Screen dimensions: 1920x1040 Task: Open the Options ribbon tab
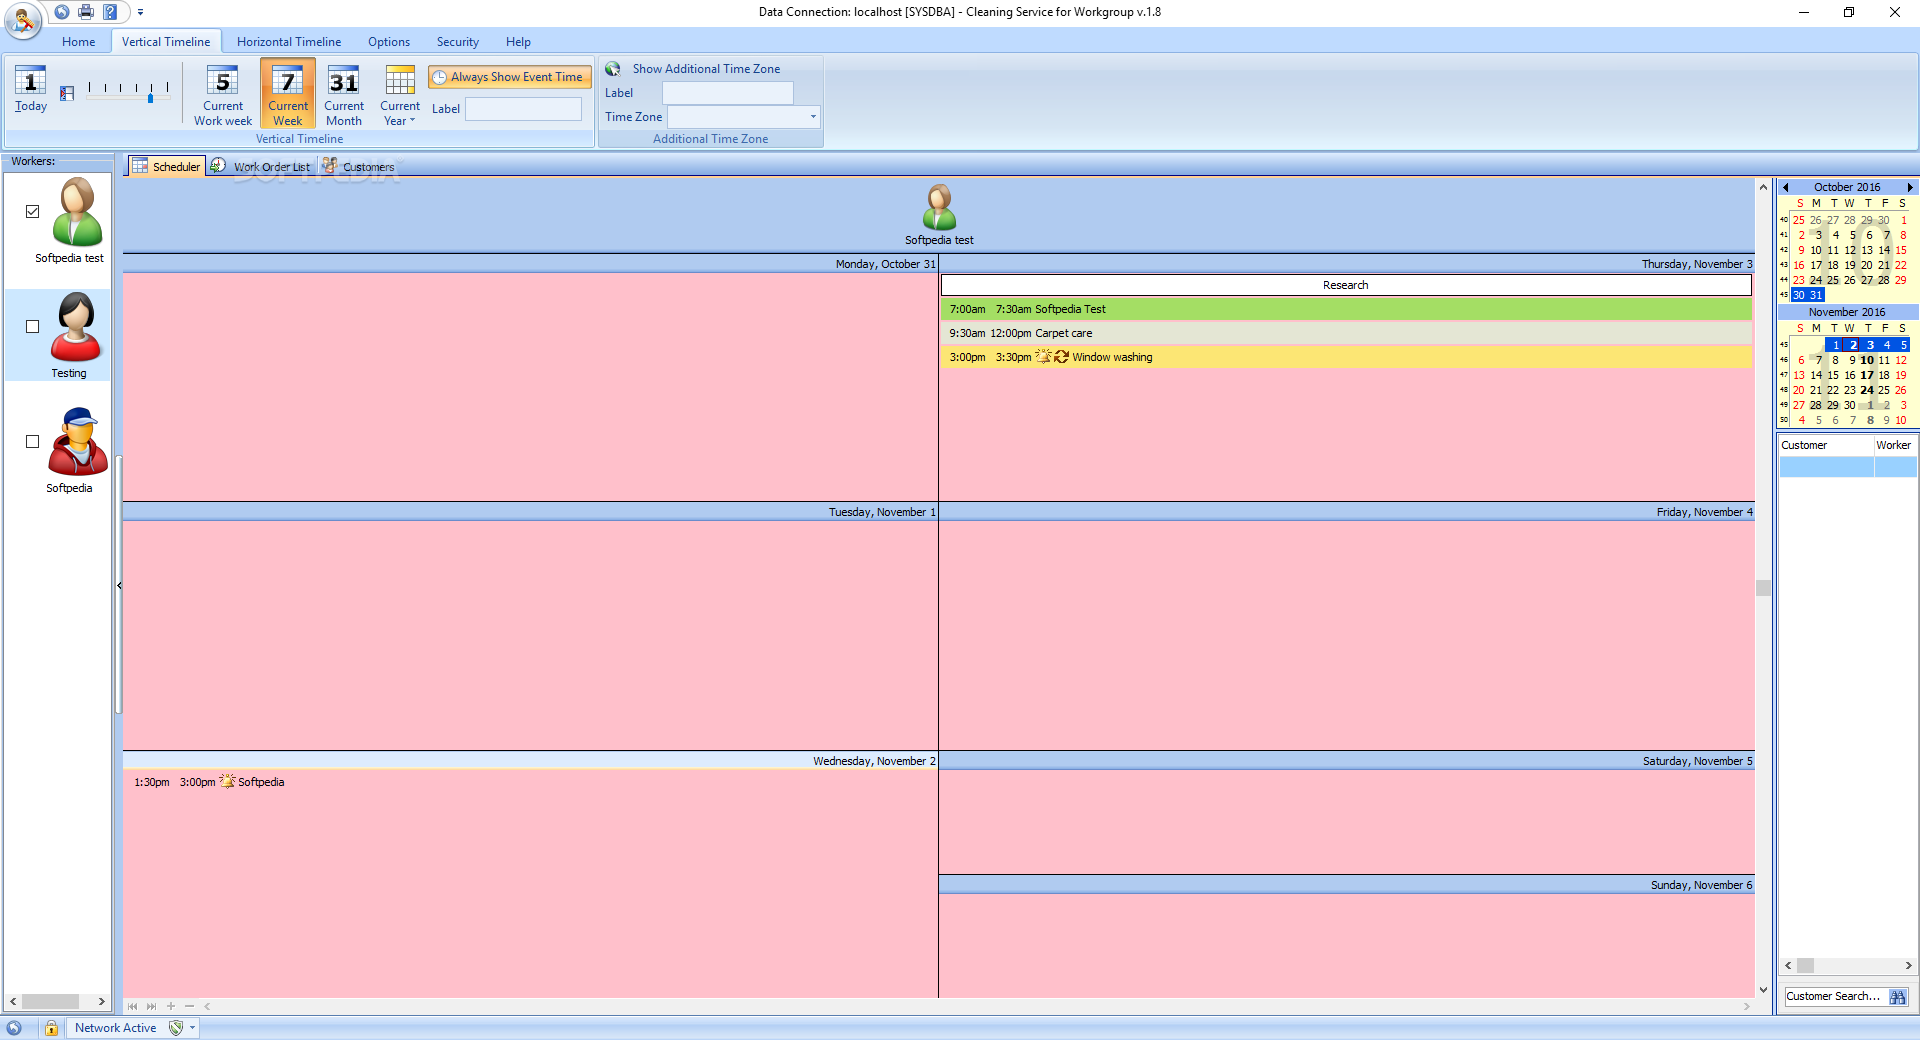389,42
